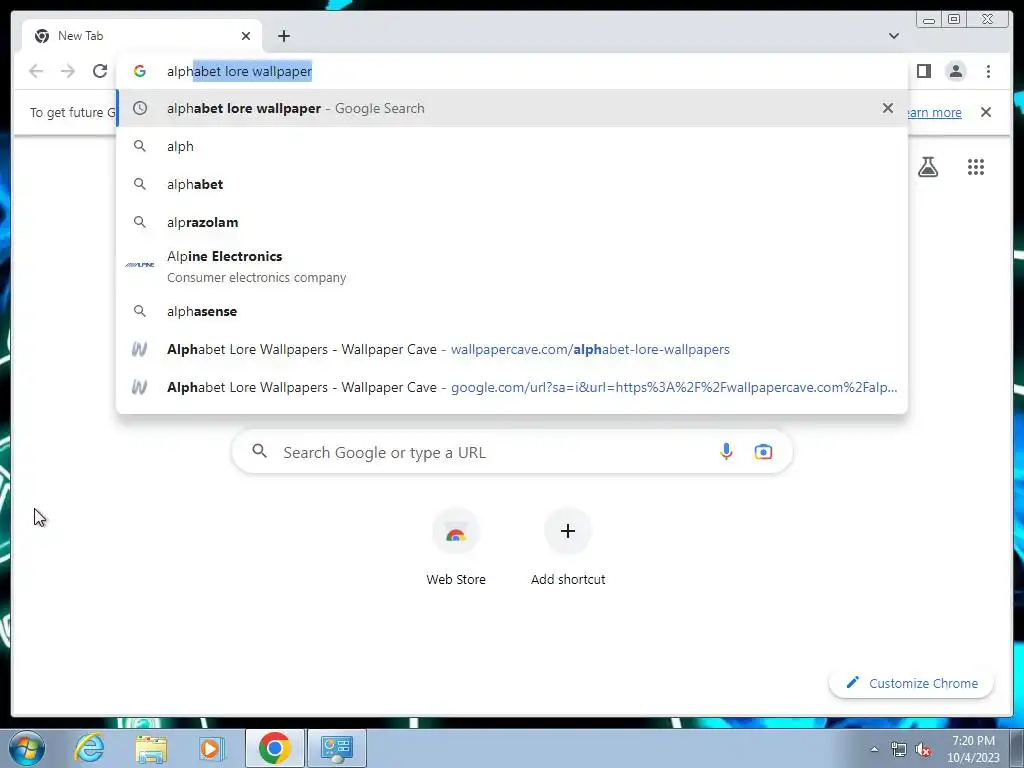Select the Alpine Electronics suggestion
This screenshot has width=1024, height=768.
tap(512, 266)
